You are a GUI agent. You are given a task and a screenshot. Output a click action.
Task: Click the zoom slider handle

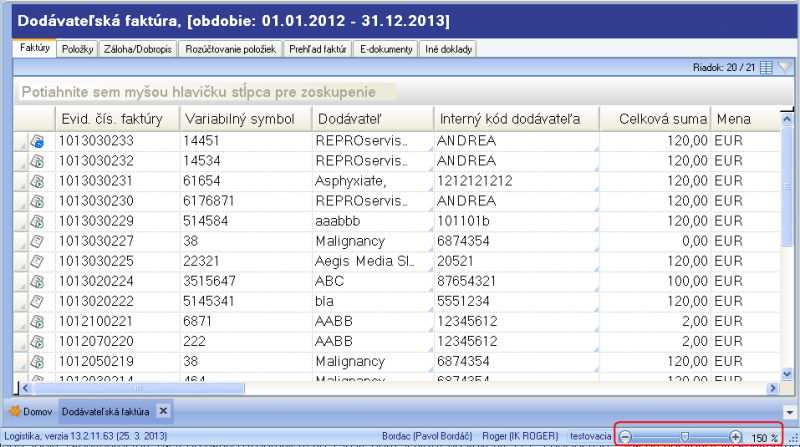[x=685, y=437]
